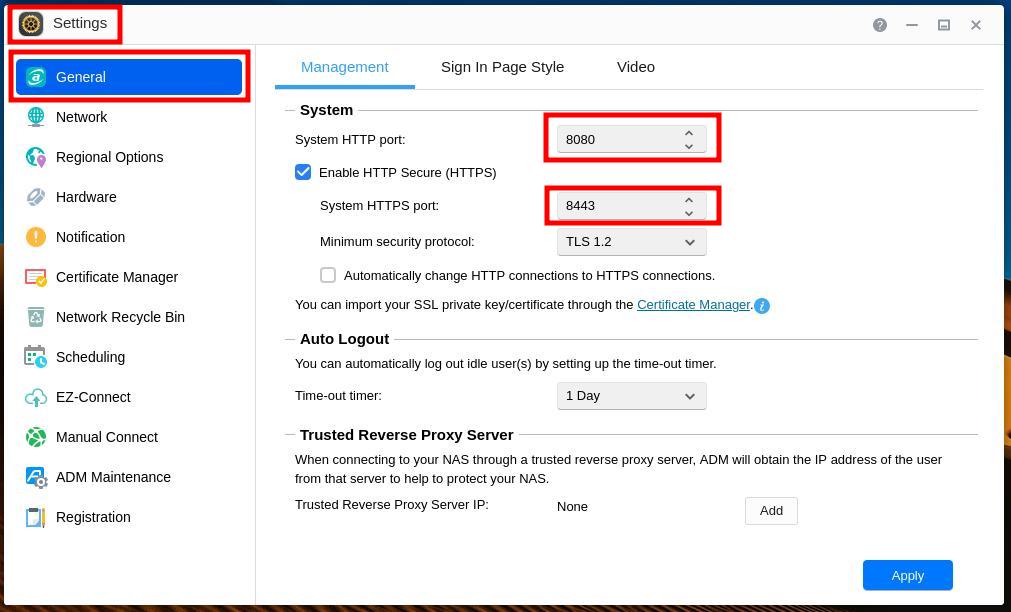This screenshot has width=1011, height=612.
Task: Click the Certificate Manager link
Action: [x=693, y=304]
